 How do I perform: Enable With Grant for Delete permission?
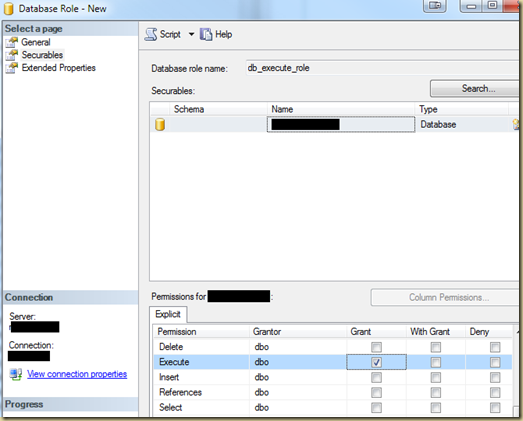[x=436, y=347]
